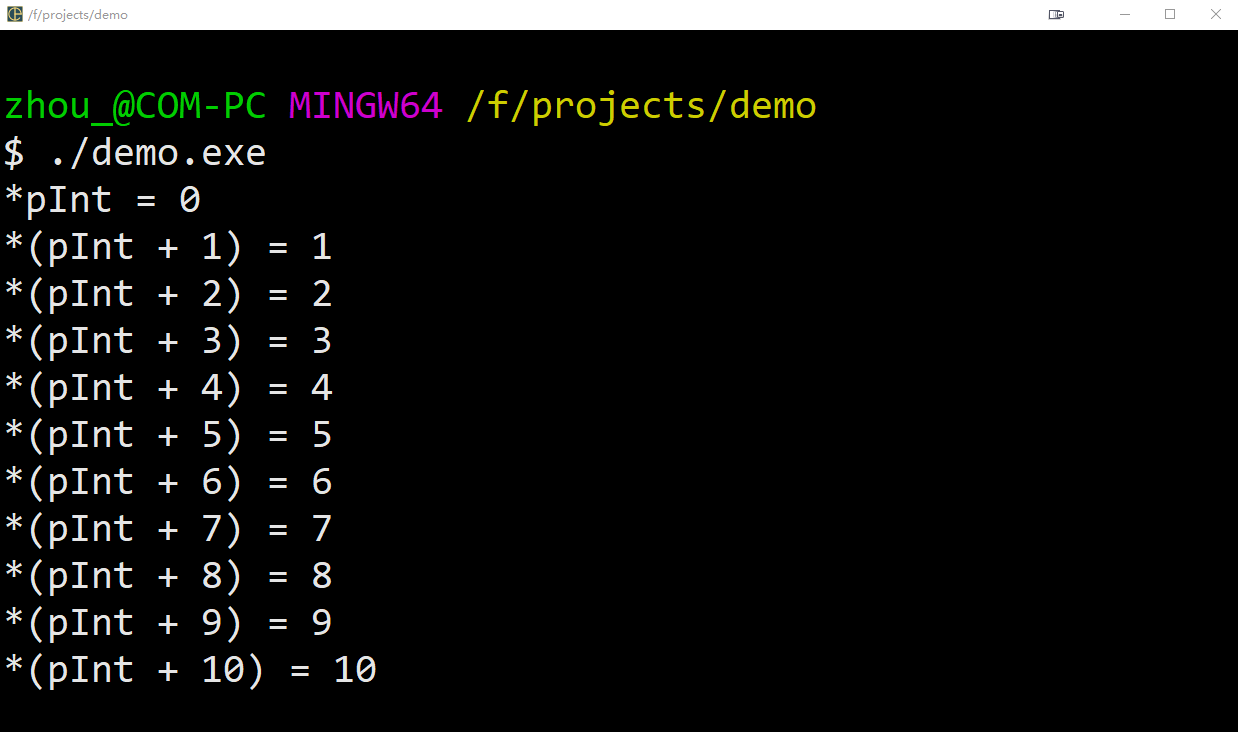
Task: Maximize the terminal window
Action: [x=1170, y=14]
